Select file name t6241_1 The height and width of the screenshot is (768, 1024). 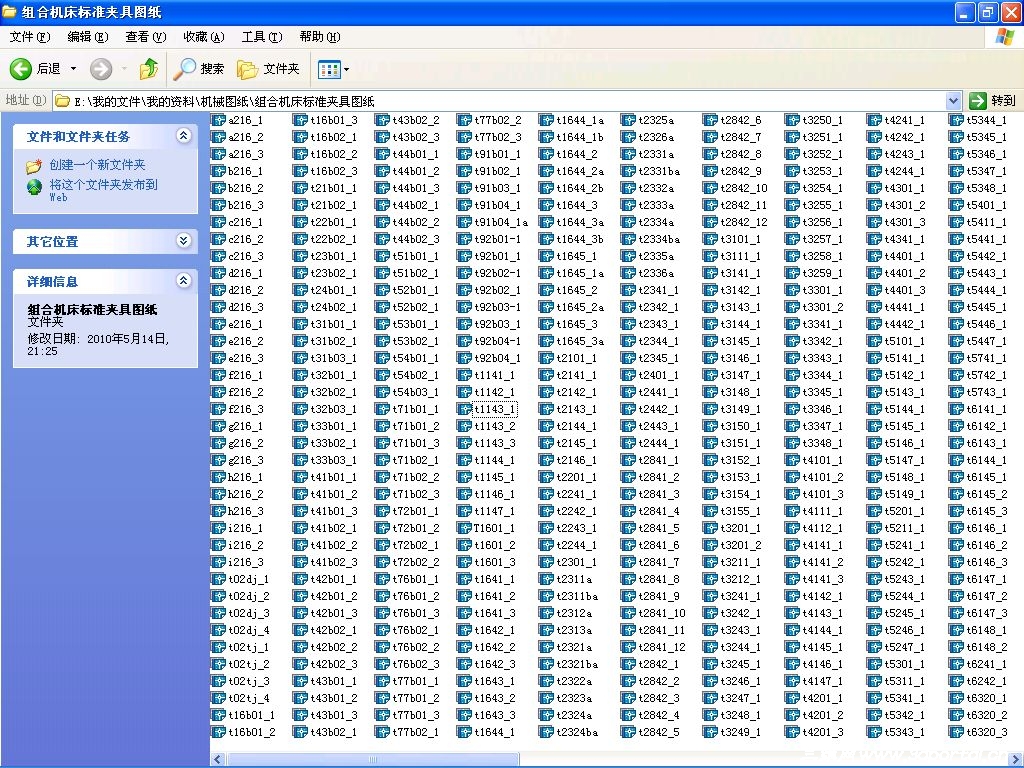[986, 664]
